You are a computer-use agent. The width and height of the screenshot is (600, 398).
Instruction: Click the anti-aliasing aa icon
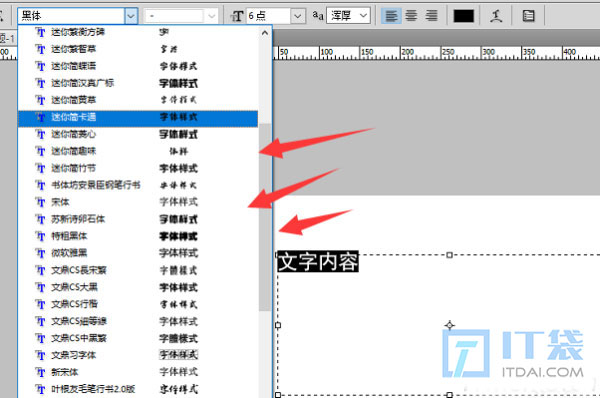(318, 16)
